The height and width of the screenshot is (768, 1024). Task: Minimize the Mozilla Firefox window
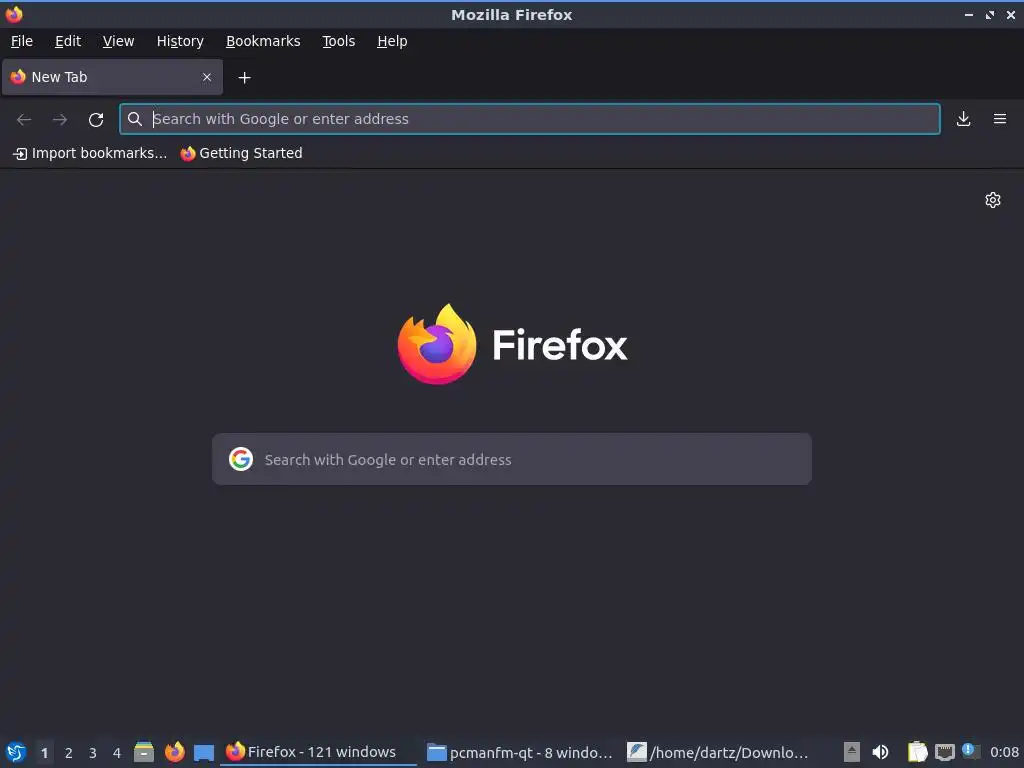pyautogui.click(x=968, y=14)
